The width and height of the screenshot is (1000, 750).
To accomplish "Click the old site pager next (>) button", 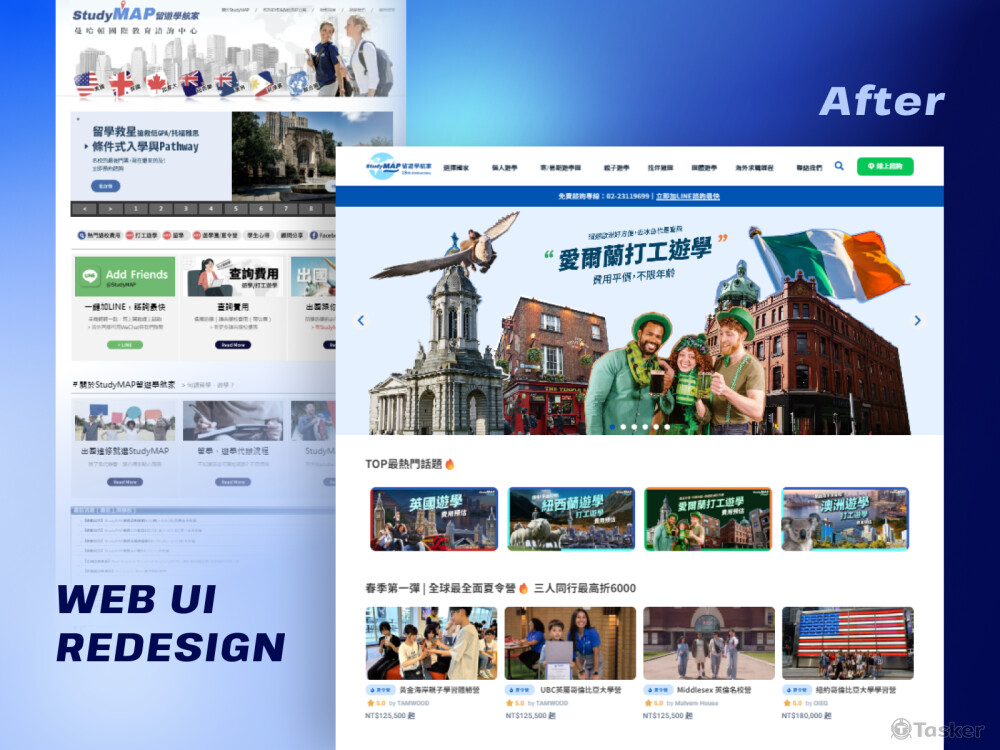I will click(110, 209).
